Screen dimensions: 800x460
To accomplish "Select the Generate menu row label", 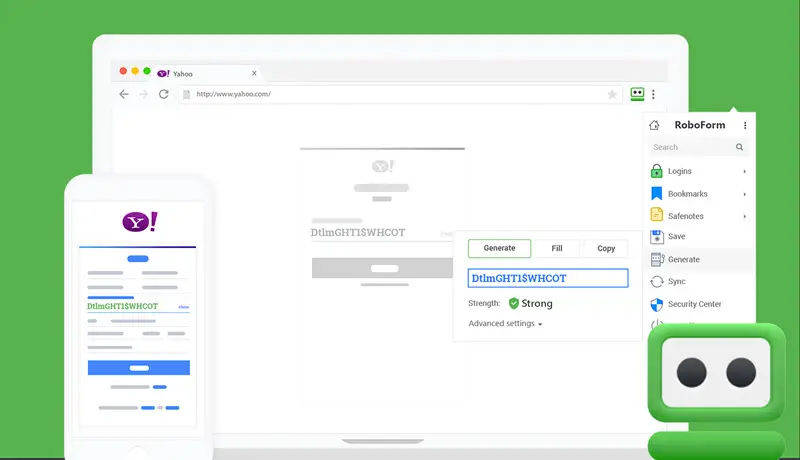I will pyautogui.click(x=684, y=260).
